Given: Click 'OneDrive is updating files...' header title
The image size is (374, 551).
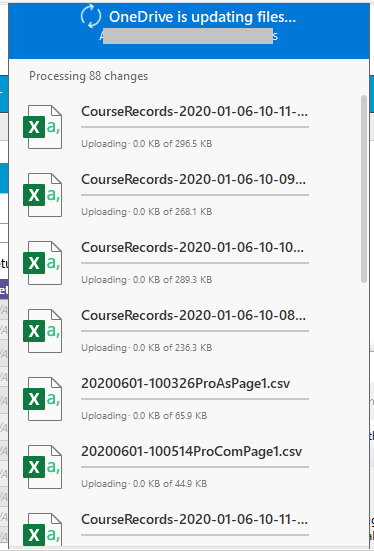Looking at the screenshot, I should 202,17.
